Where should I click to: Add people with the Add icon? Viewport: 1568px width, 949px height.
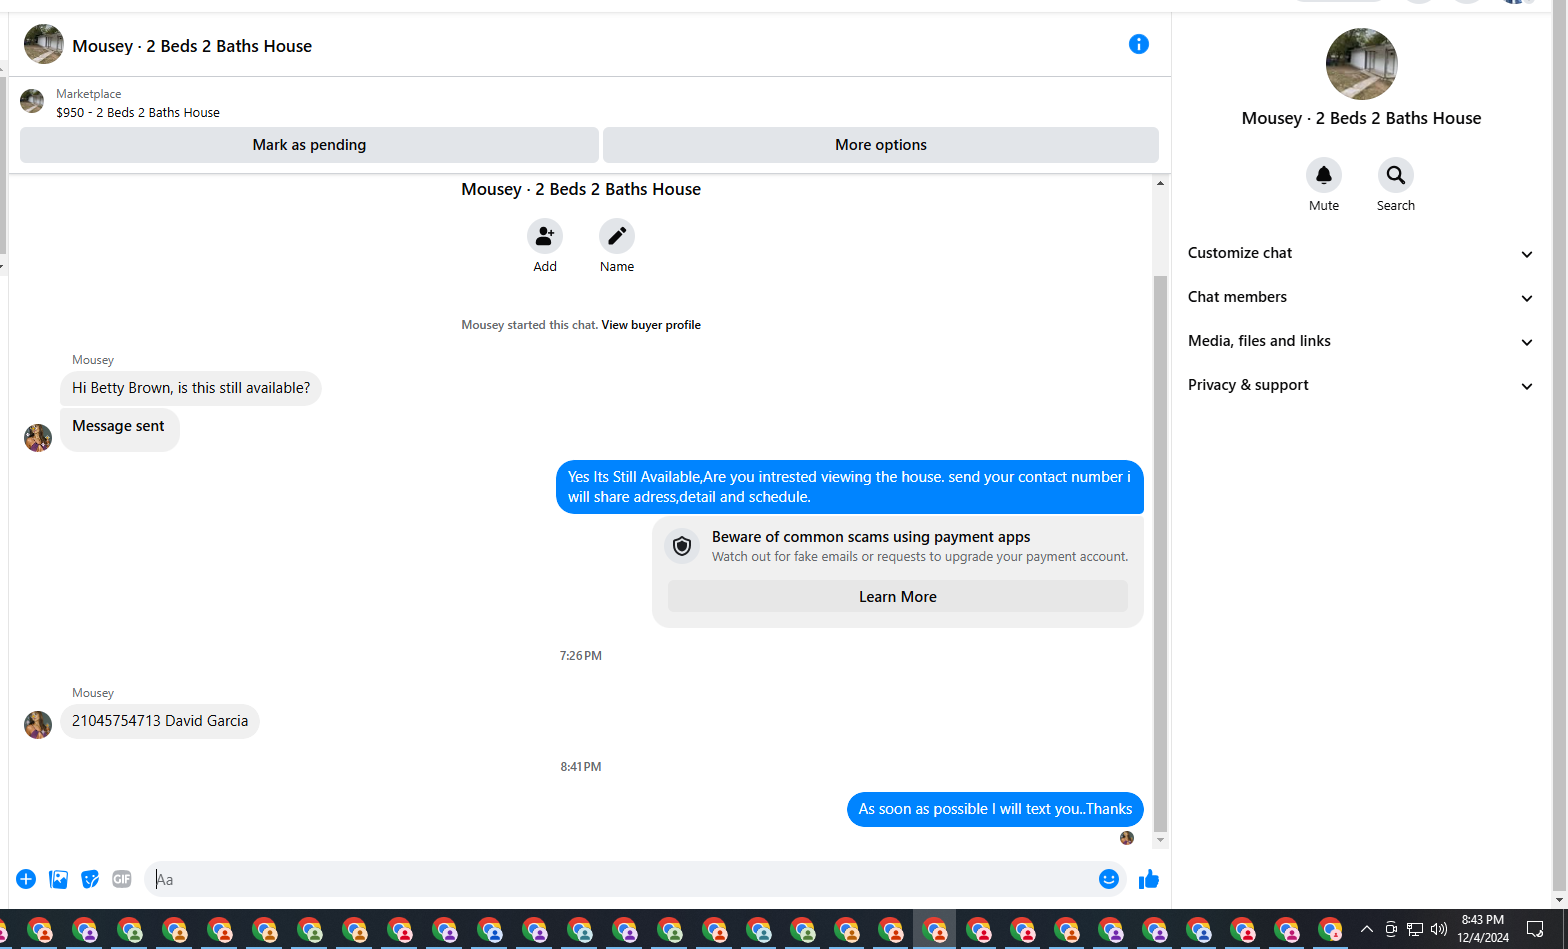pyautogui.click(x=545, y=236)
